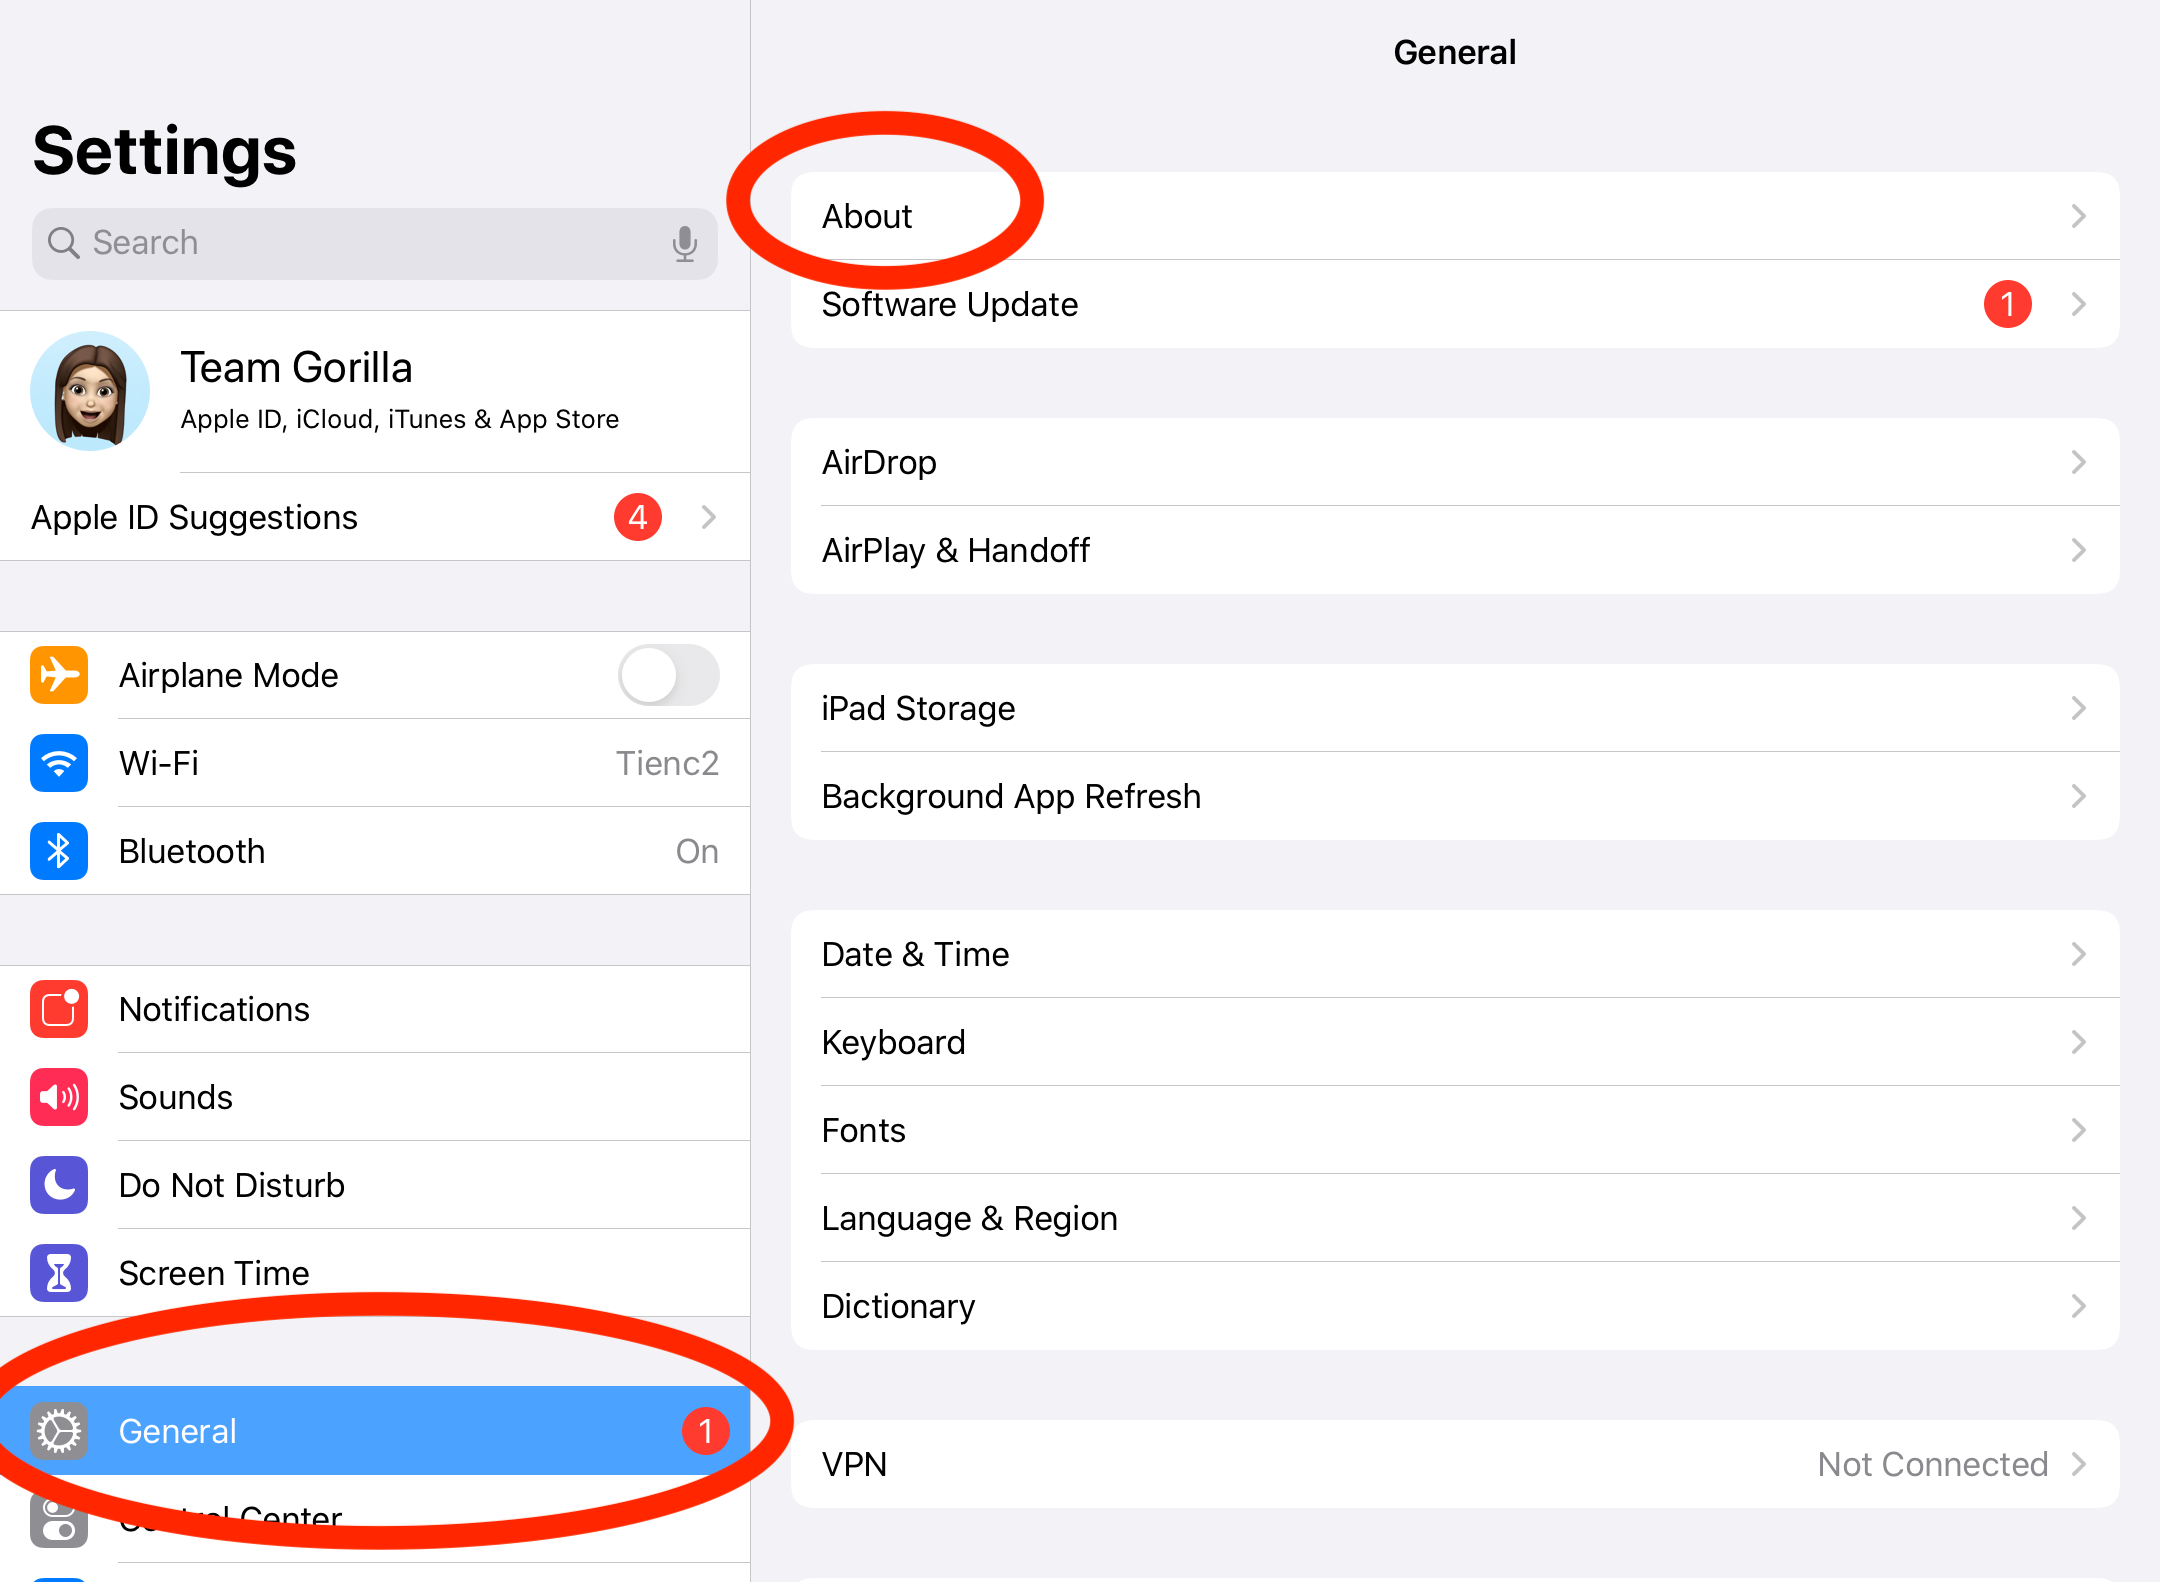Tap the Airplane Mode icon
This screenshot has width=2160, height=1582.
pos(59,675)
